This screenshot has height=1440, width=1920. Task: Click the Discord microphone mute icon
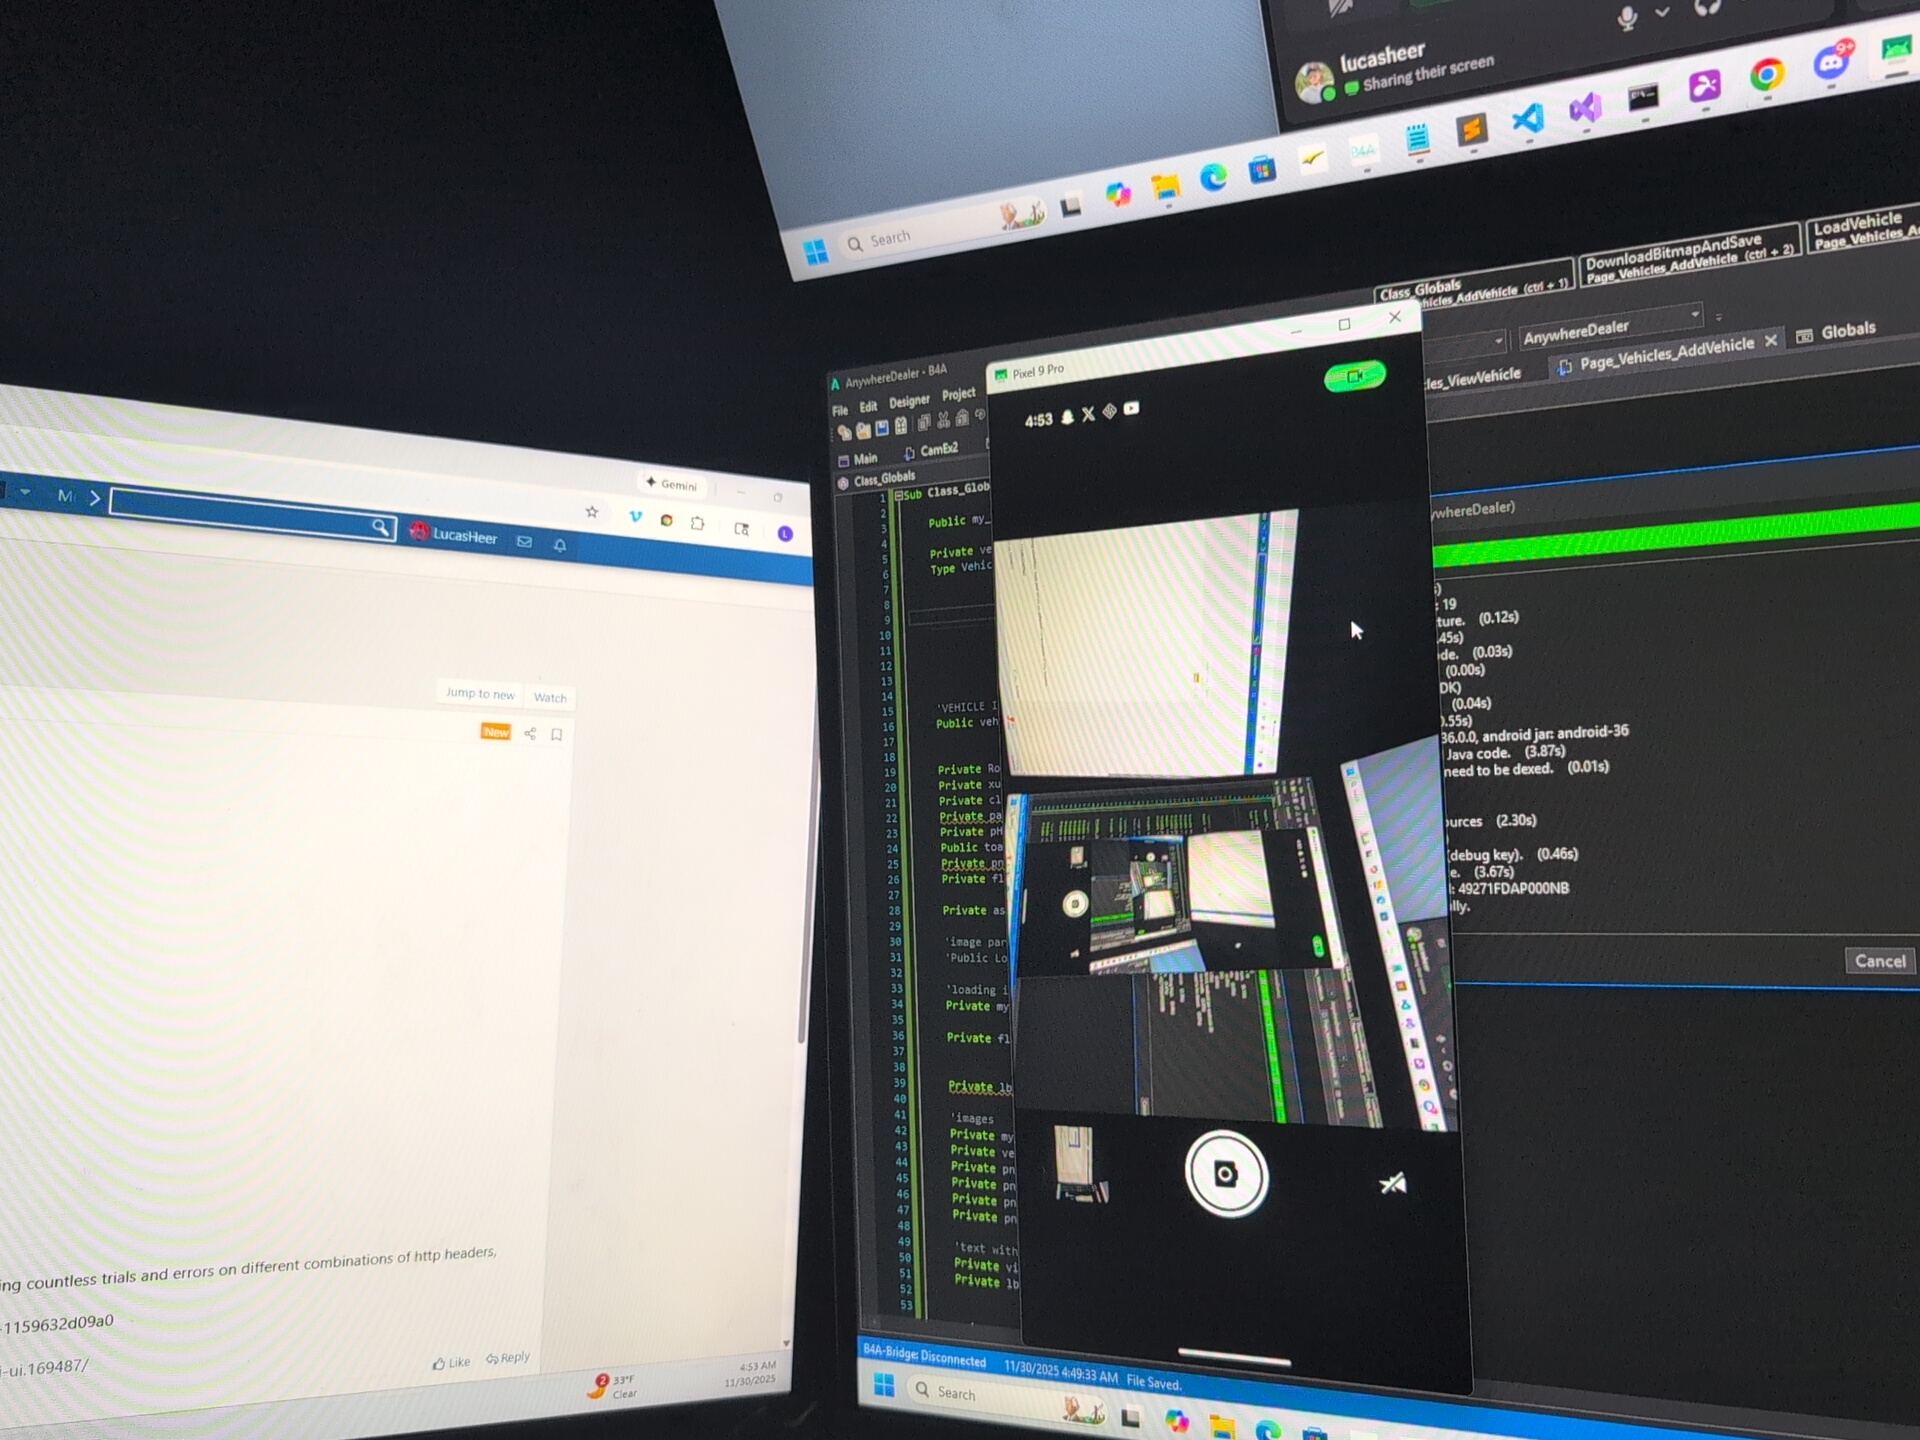pyautogui.click(x=1627, y=17)
